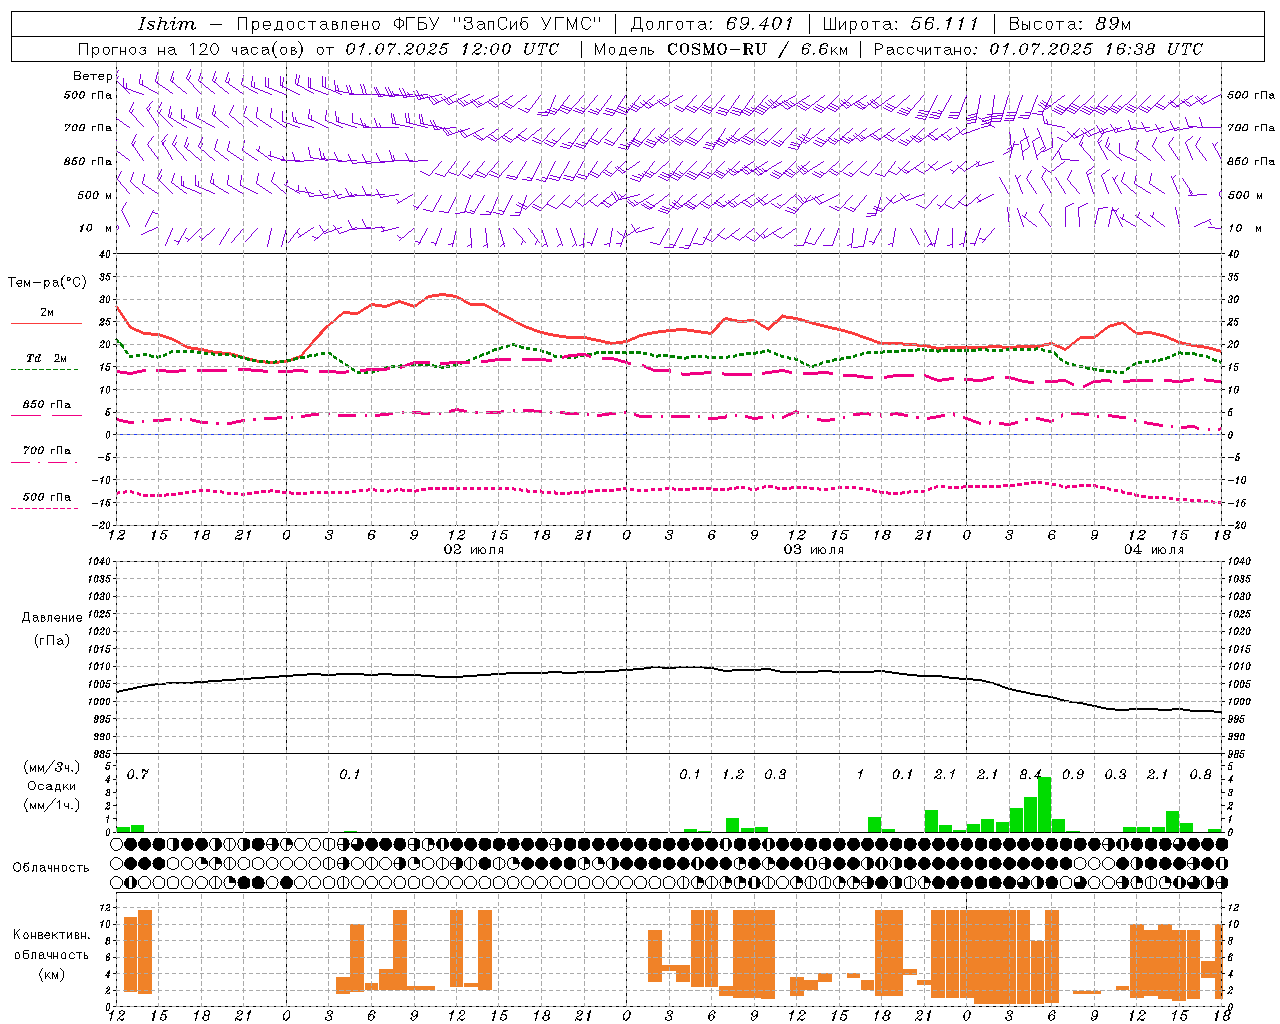
Task: Click the precipitation value "0.8"
Action: pos(1201,775)
